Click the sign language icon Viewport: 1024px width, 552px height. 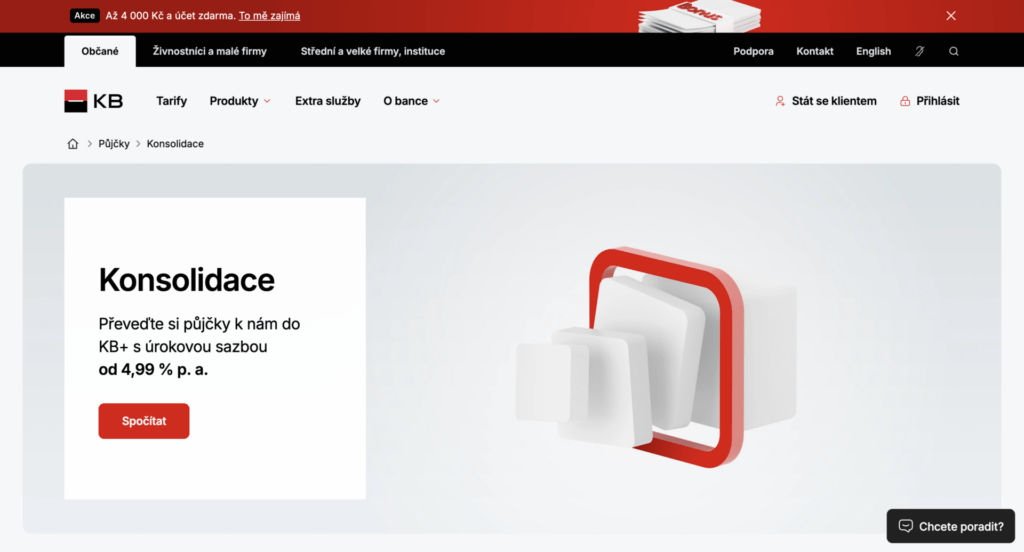(920, 52)
